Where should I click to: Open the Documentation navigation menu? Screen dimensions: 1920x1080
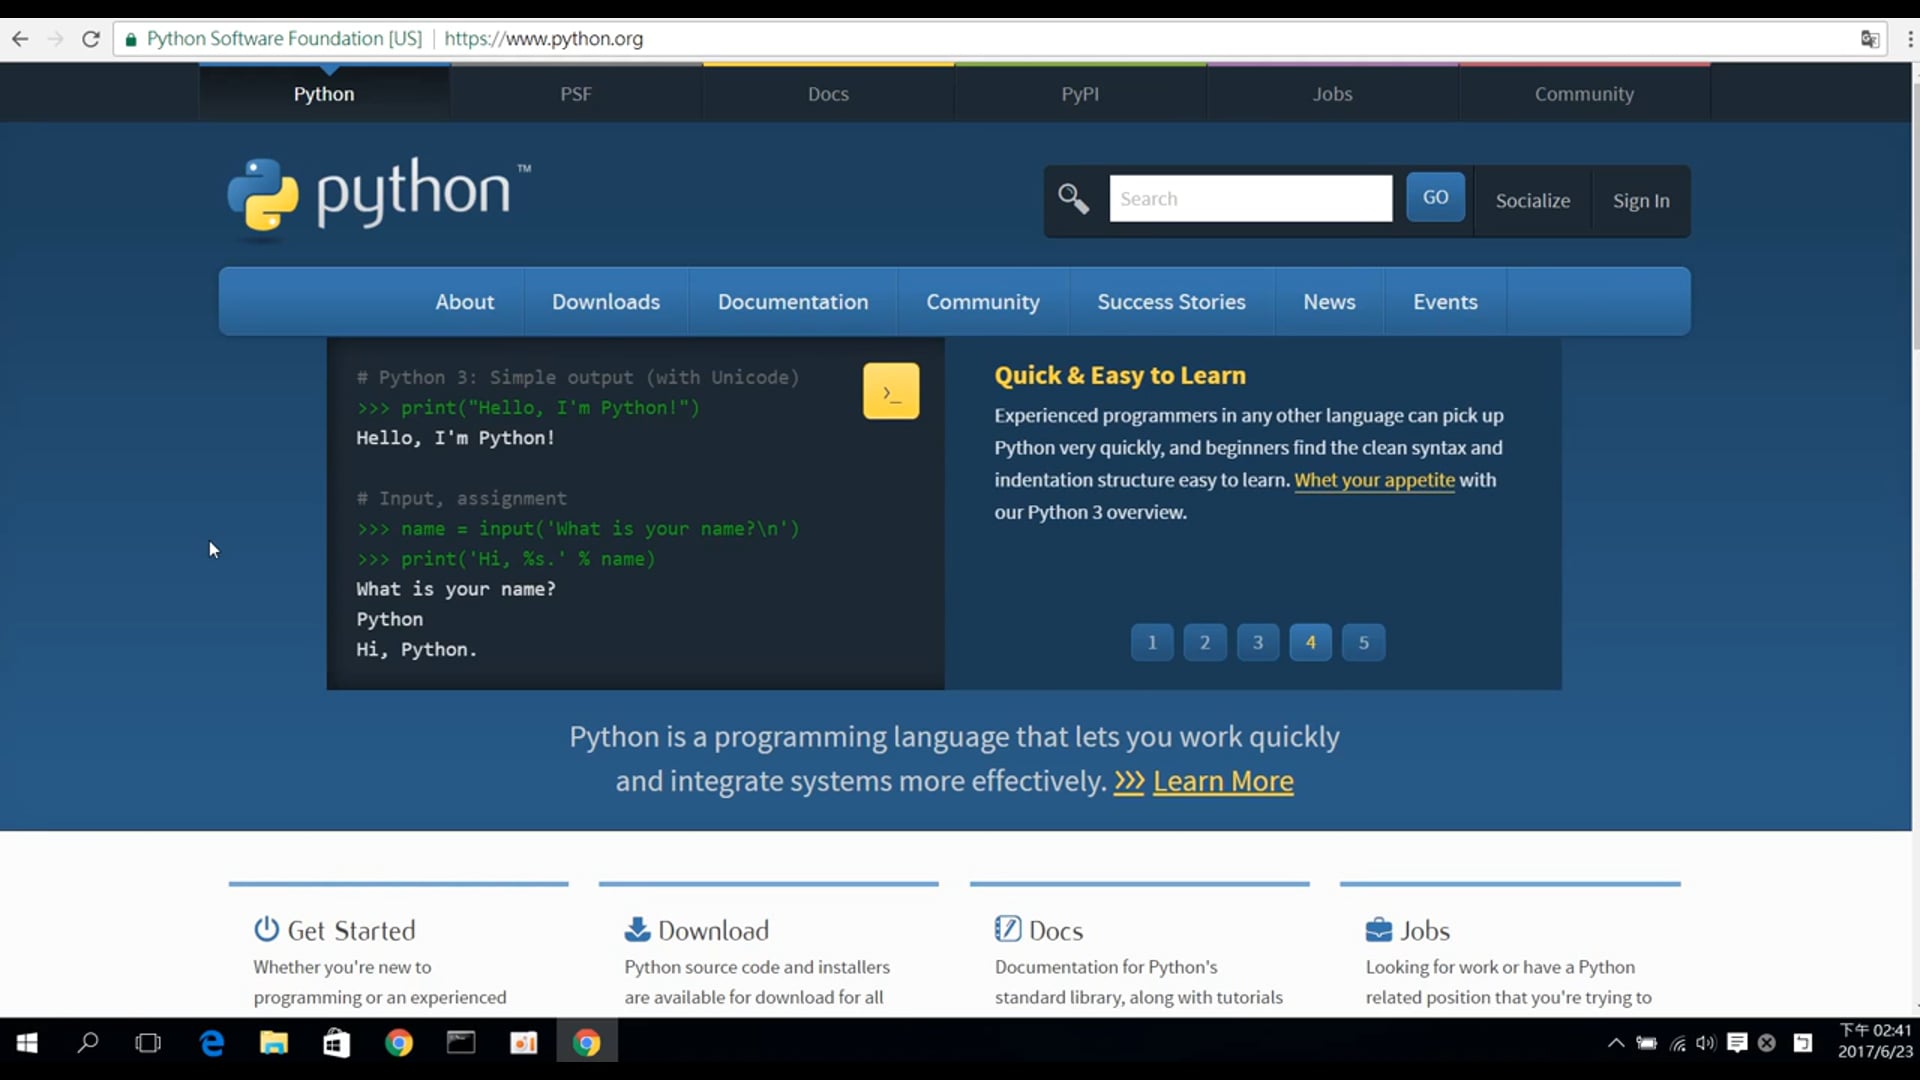(792, 301)
